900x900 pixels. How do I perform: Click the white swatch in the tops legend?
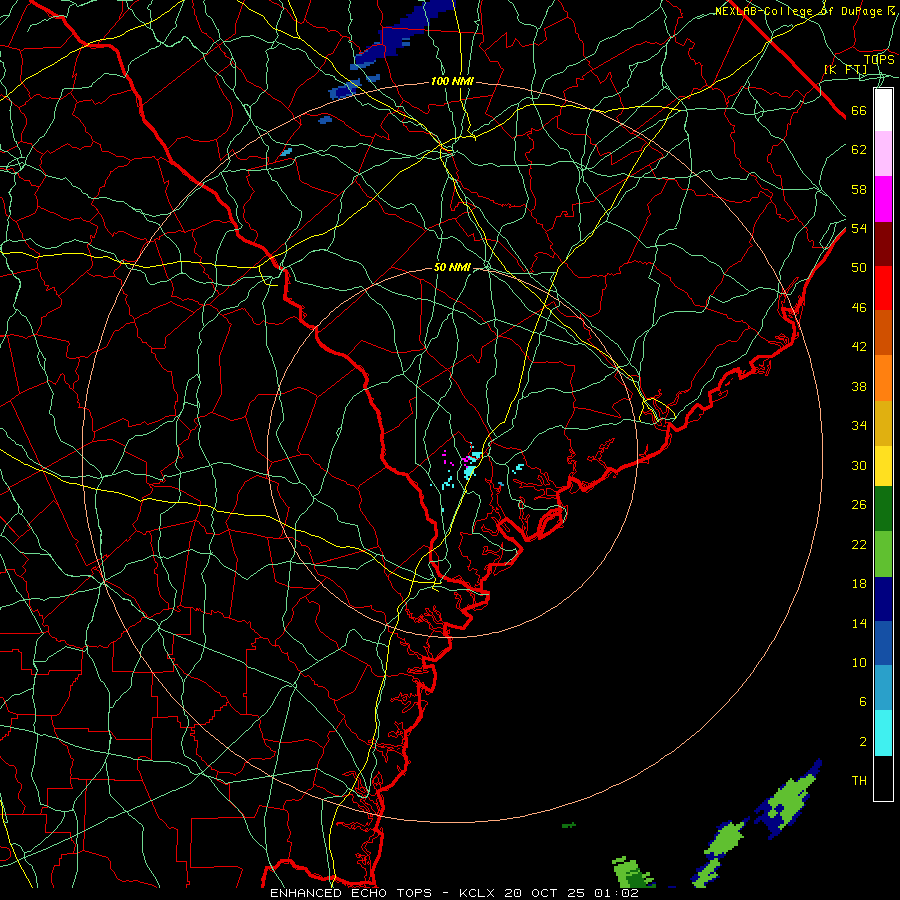[883, 110]
